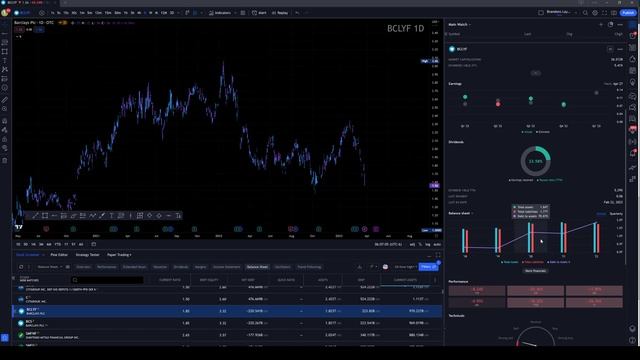Open the go-to-date calendar icon below chart
Viewport: 640px width, 360px height.
tap(93, 244)
